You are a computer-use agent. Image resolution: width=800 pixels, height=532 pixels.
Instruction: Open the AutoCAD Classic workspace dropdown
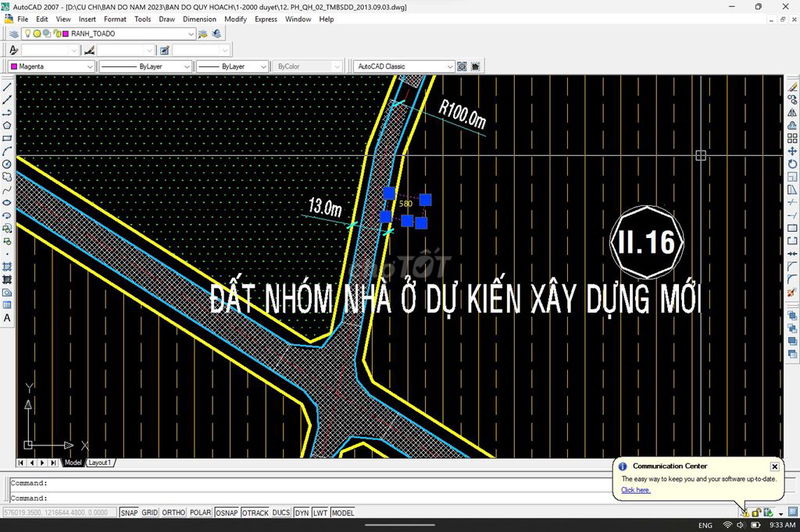click(x=449, y=67)
